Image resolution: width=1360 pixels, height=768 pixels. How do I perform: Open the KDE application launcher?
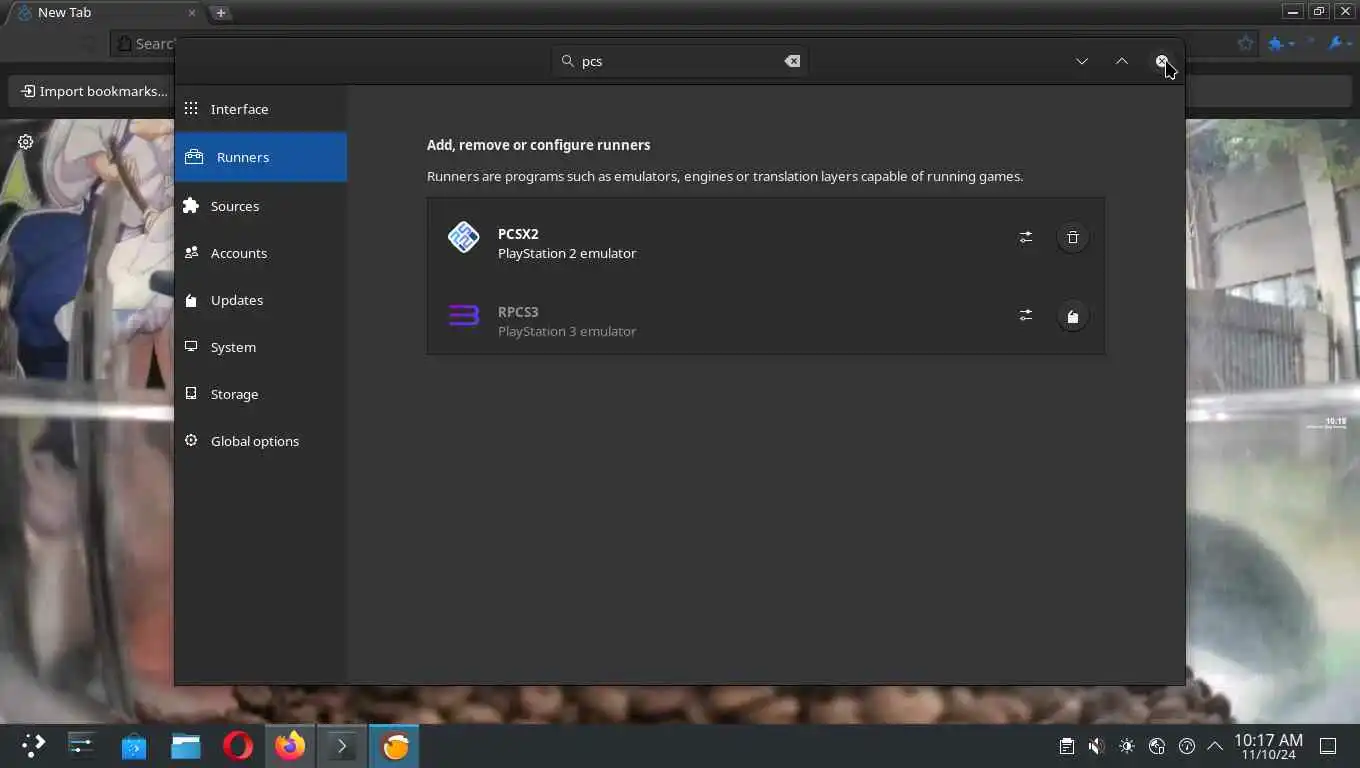33,745
